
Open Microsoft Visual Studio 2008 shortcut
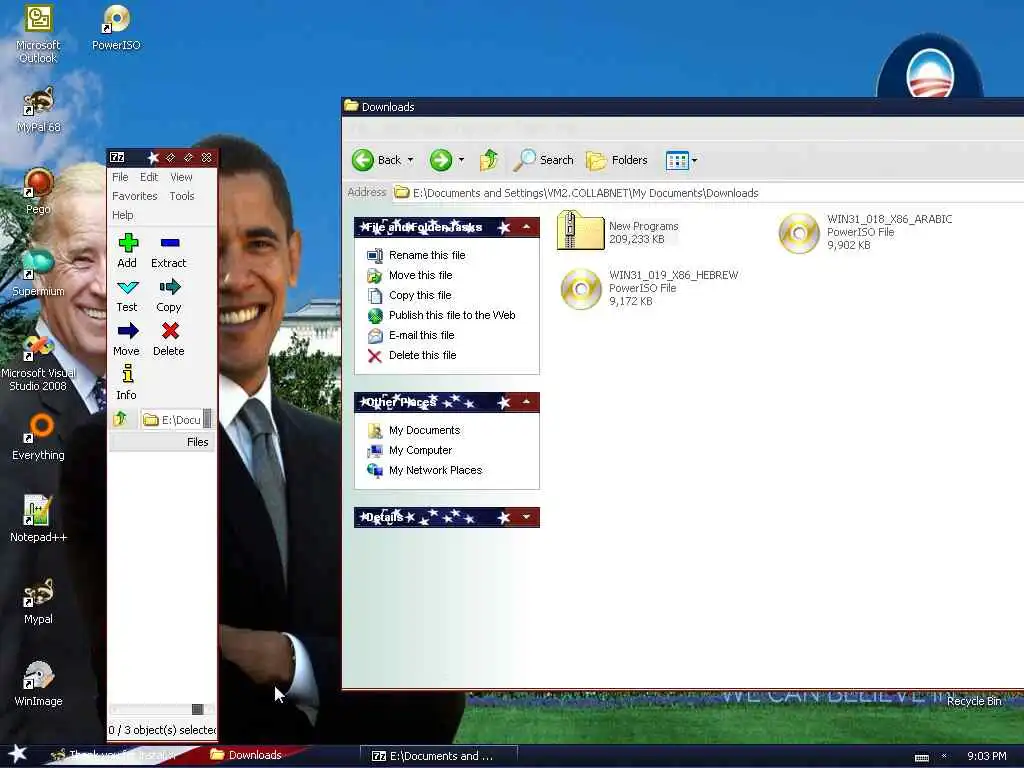[38, 362]
